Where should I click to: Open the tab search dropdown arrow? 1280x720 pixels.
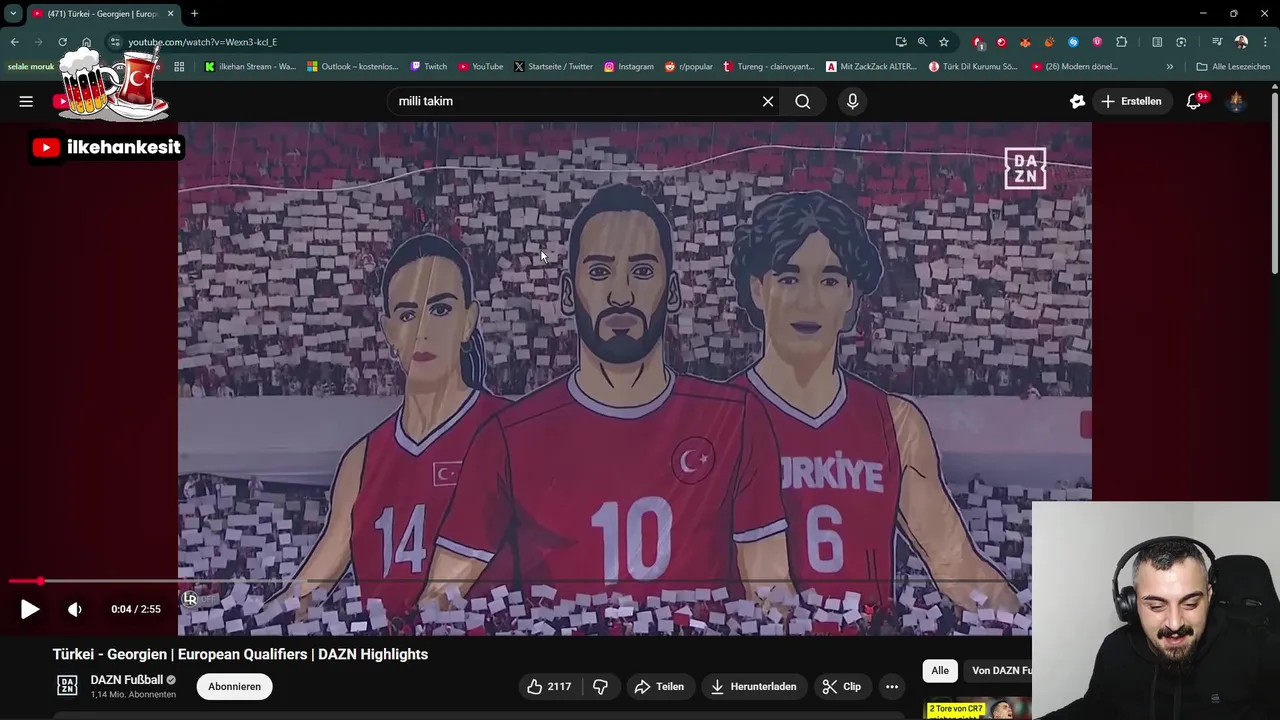pyautogui.click(x=13, y=14)
